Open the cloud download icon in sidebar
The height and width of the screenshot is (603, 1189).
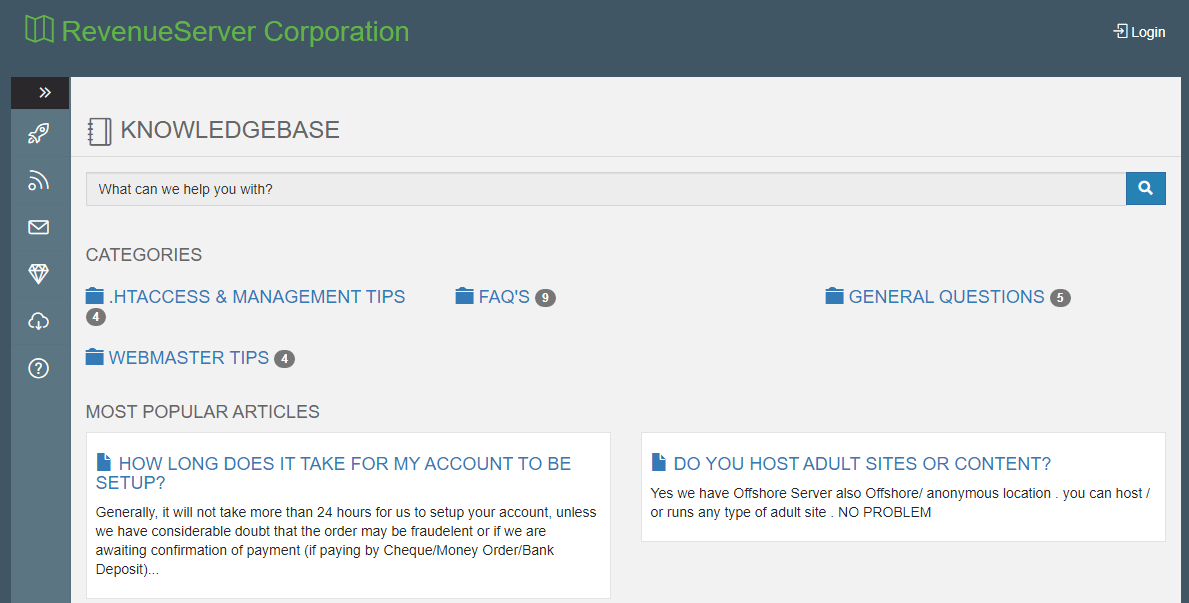(x=39, y=321)
